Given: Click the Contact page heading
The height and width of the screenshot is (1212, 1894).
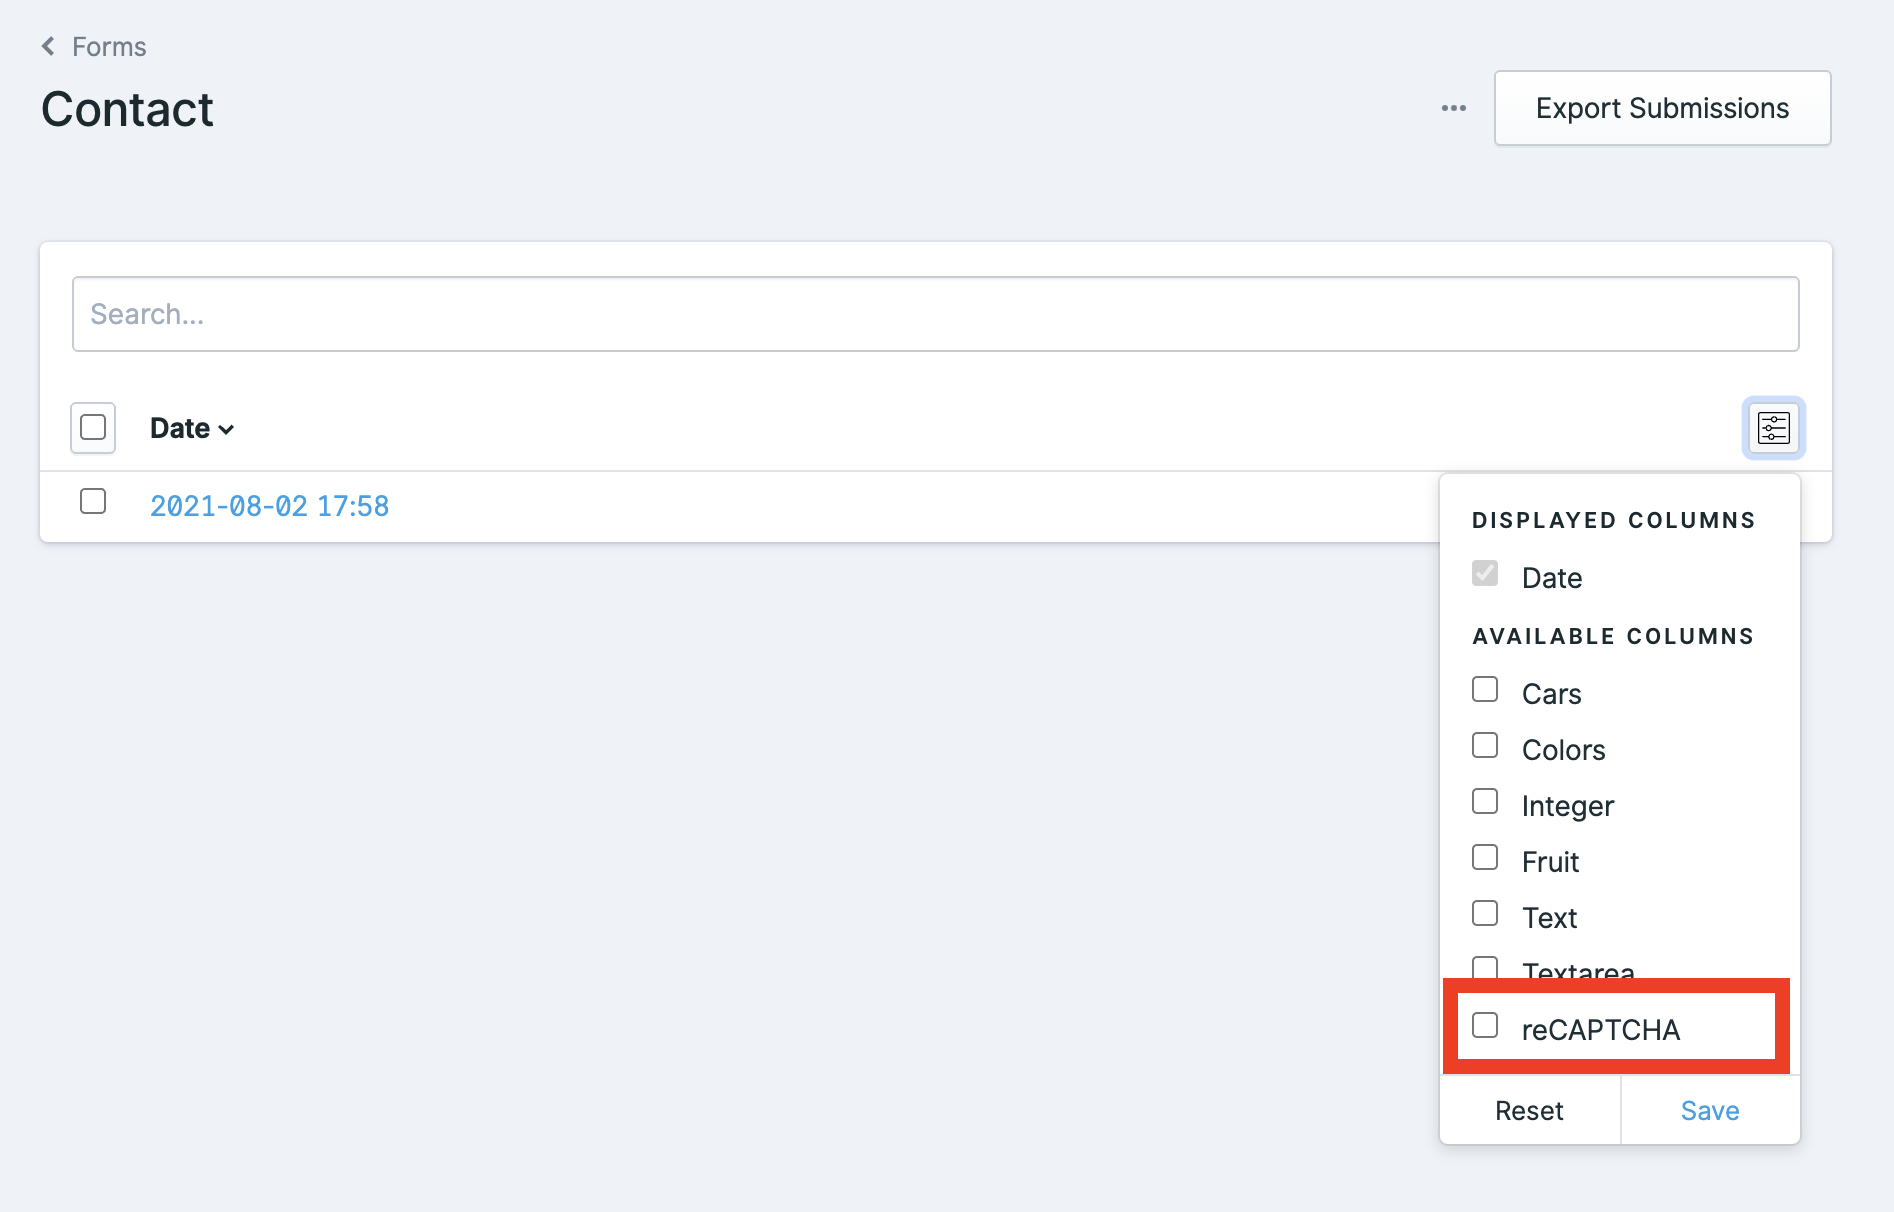Looking at the screenshot, I should [x=127, y=109].
